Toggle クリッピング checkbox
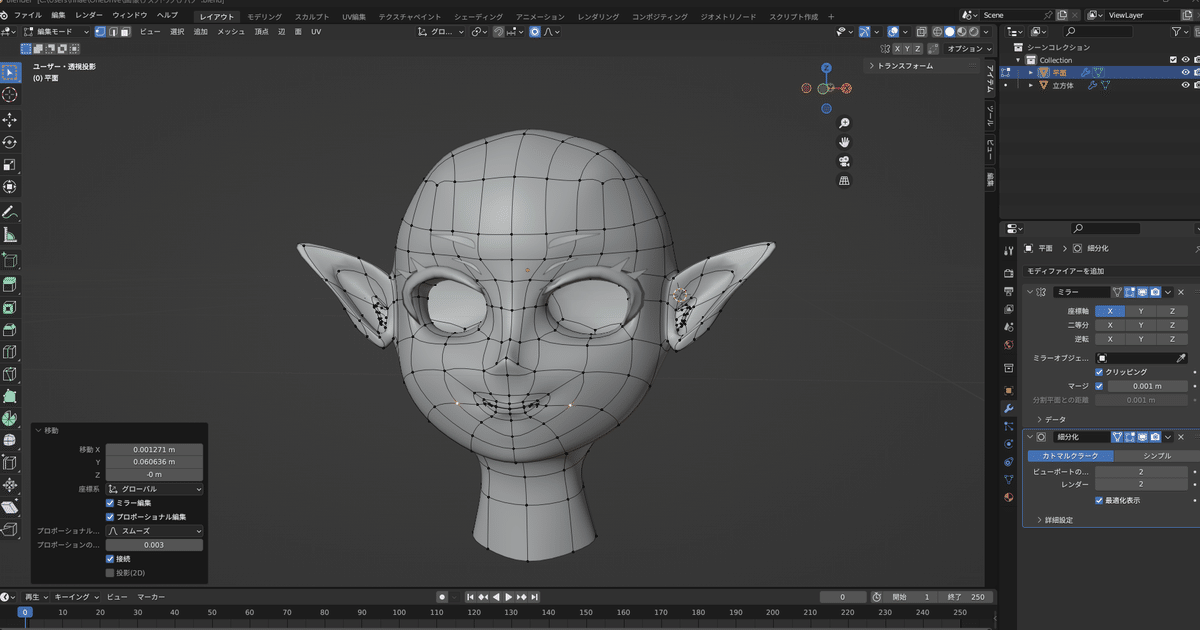 click(x=1100, y=372)
